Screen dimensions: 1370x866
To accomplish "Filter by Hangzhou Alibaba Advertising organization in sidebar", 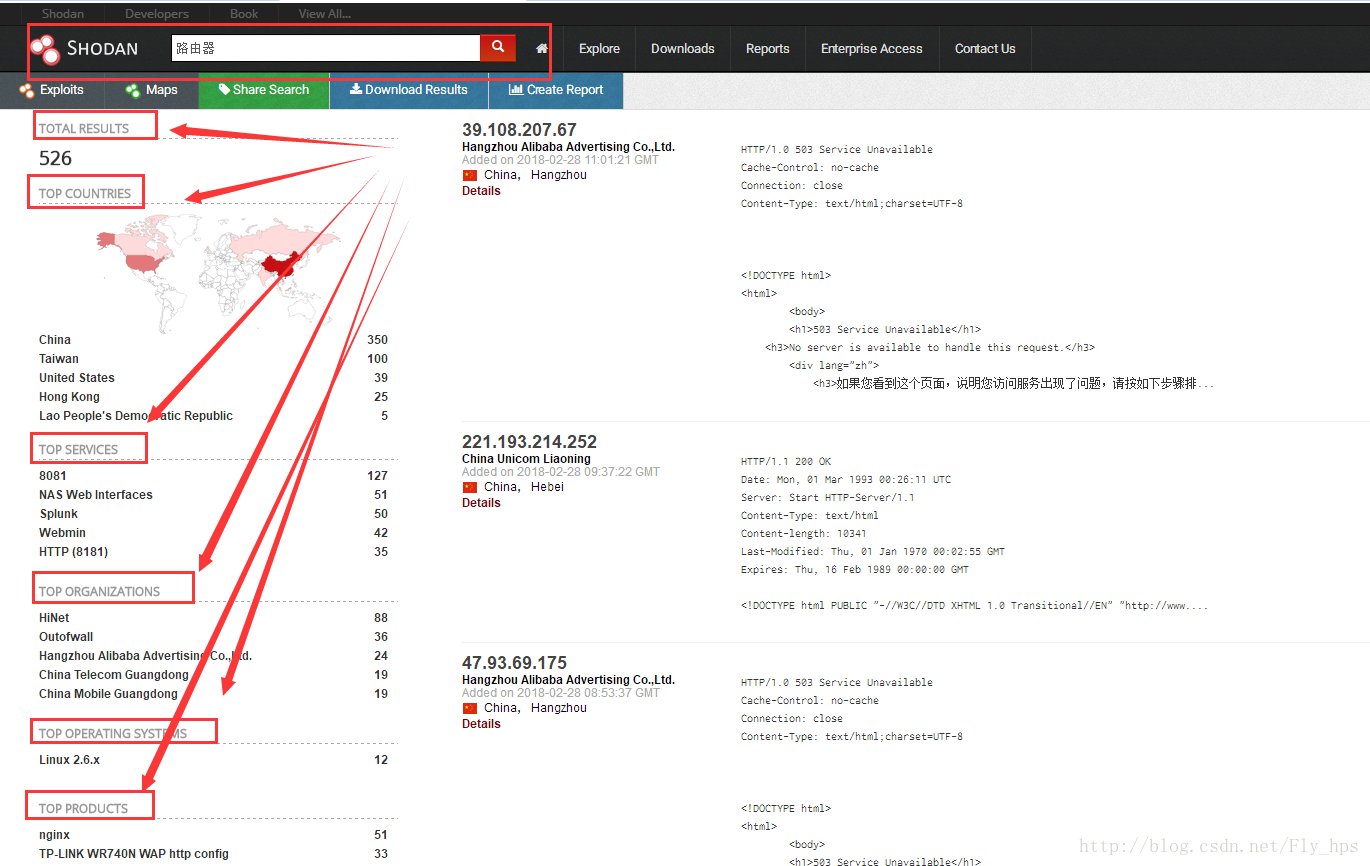I will 146,656.
